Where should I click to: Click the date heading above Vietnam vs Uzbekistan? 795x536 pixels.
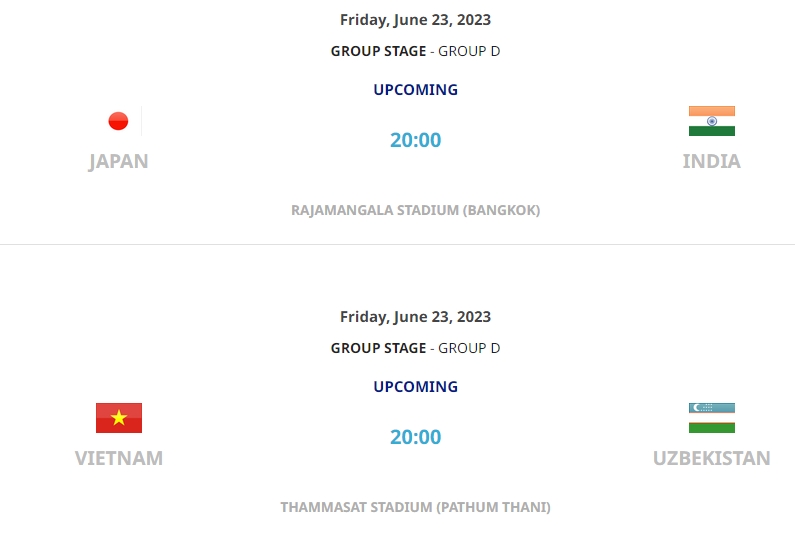[416, 317]
